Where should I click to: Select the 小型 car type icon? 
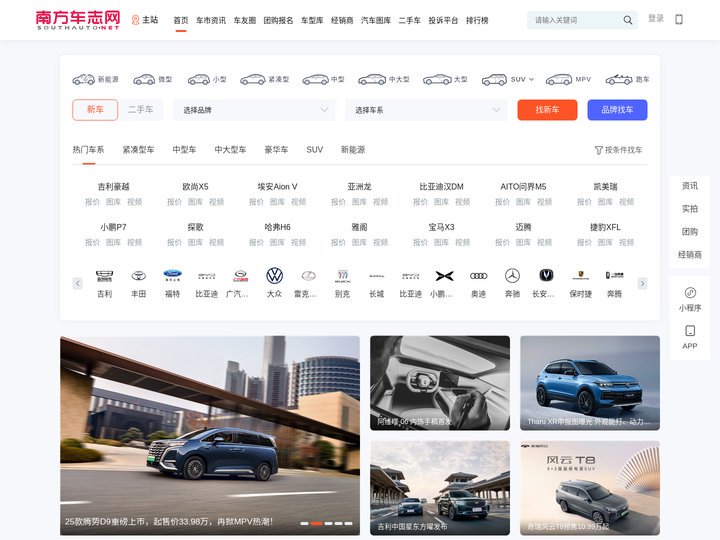pyautogui.click(x=198, y=79)
